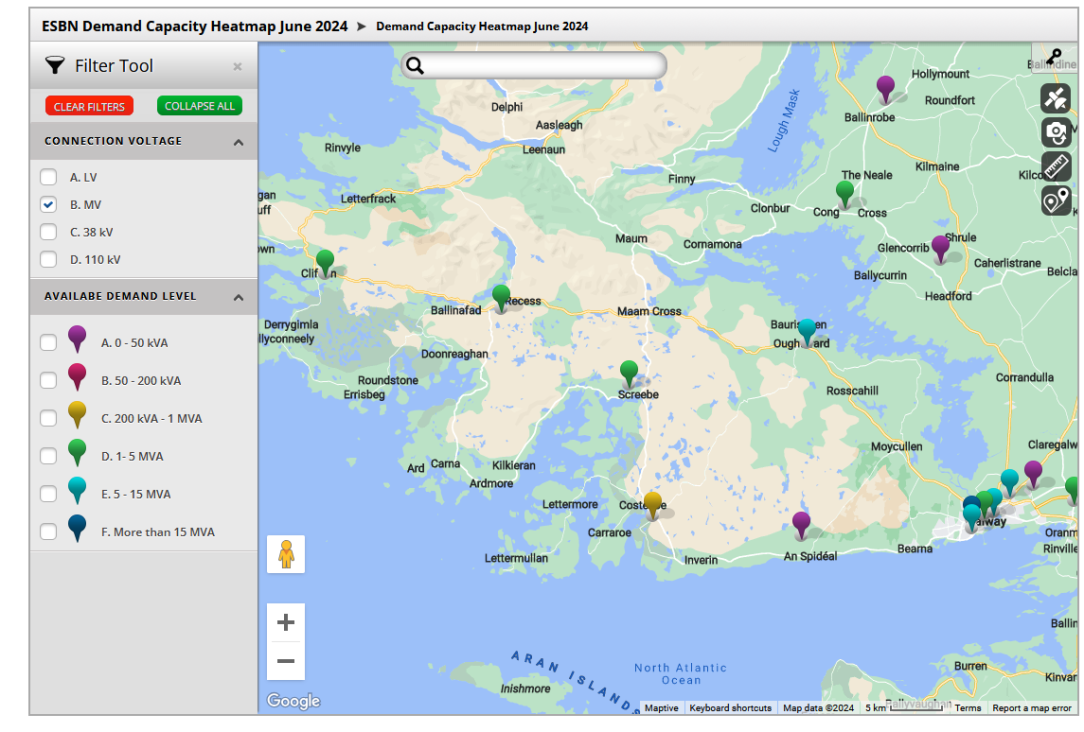Click the Street View pegman icon

tap(286, 554)
